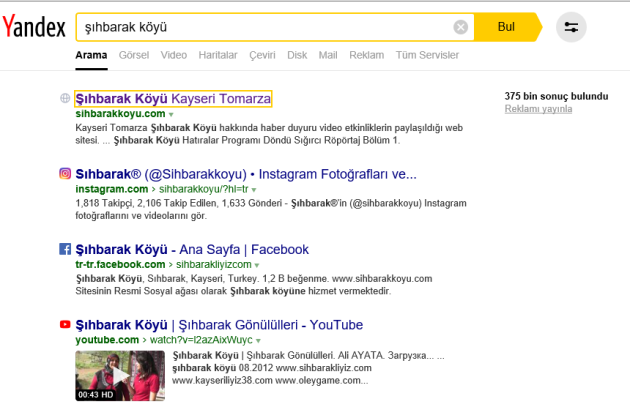Open the Çeviri tab
Screen dimensions: 630x407
[x=262, y=55]
